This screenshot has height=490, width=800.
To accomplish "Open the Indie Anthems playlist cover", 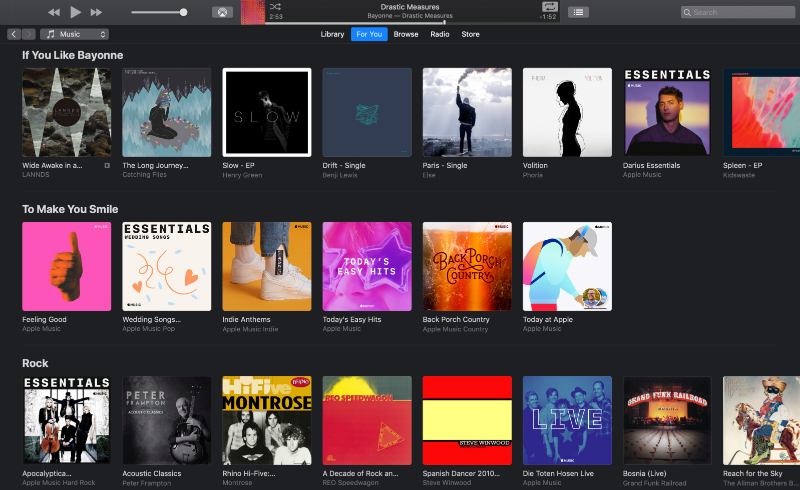I will point(267,266).
